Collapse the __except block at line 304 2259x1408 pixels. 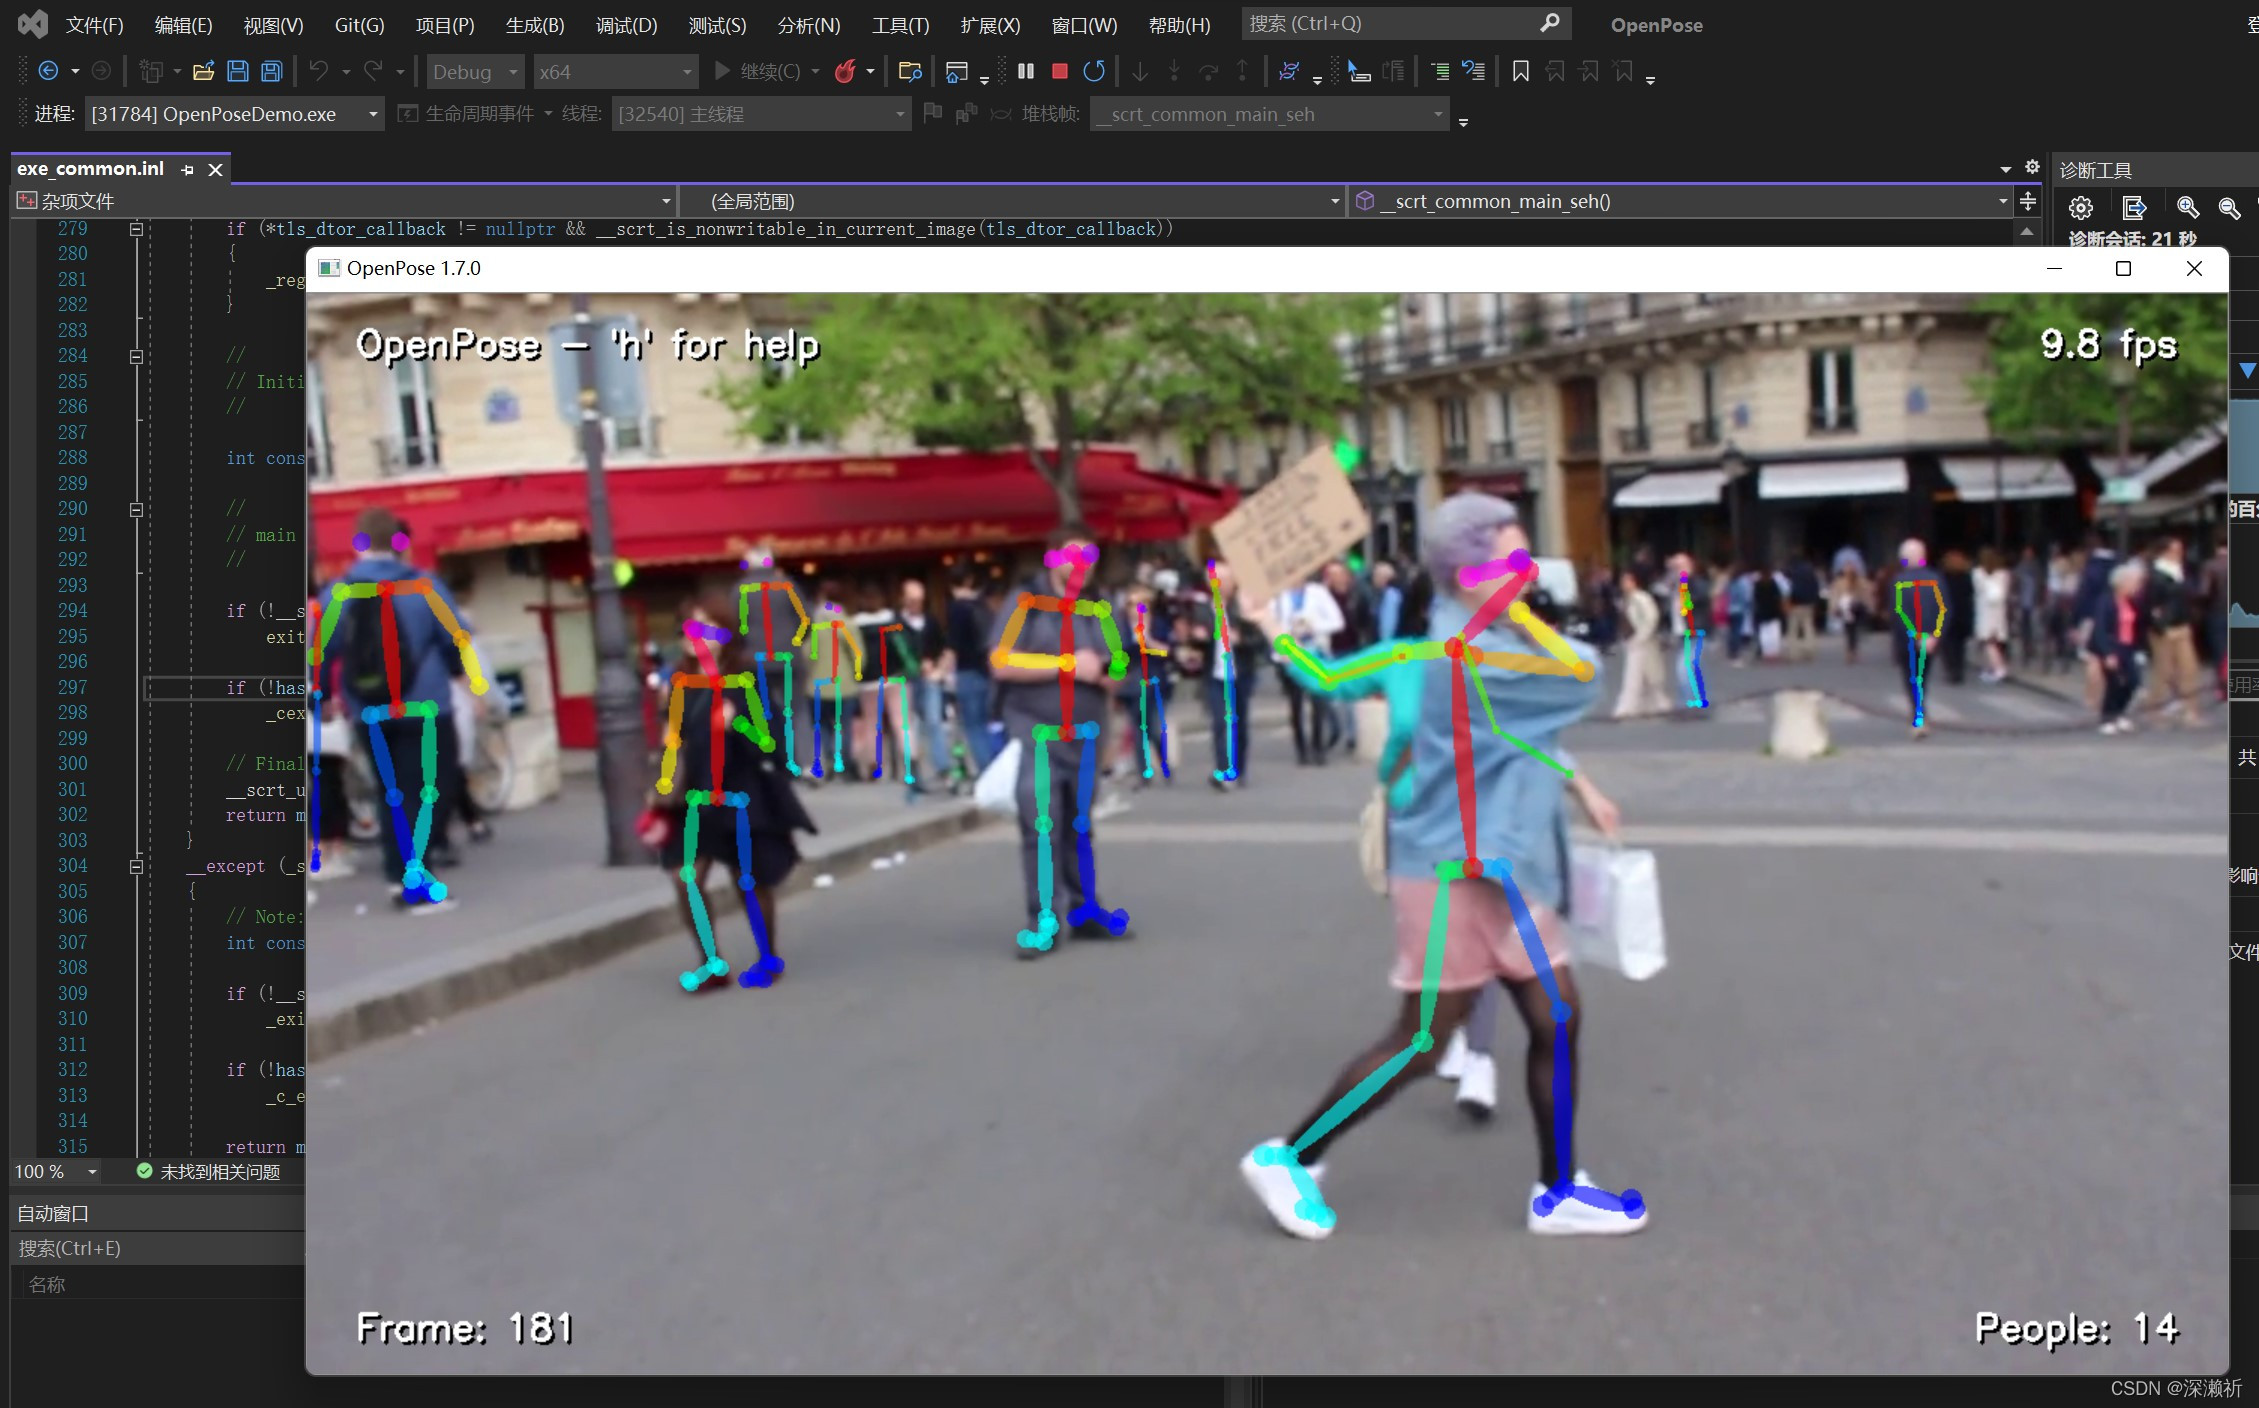coord(136,866)
